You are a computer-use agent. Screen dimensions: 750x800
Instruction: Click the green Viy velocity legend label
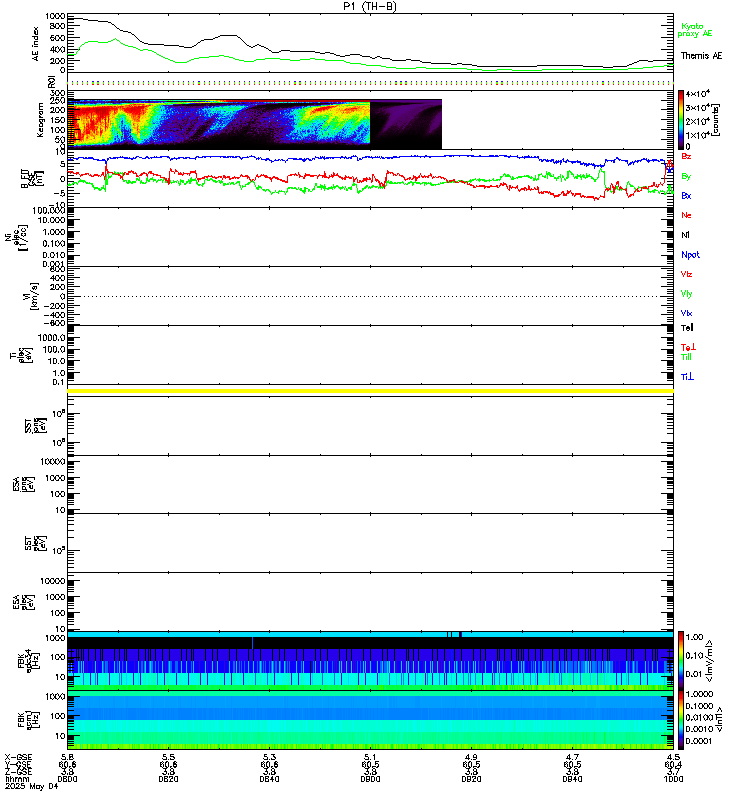click(686, 294)
